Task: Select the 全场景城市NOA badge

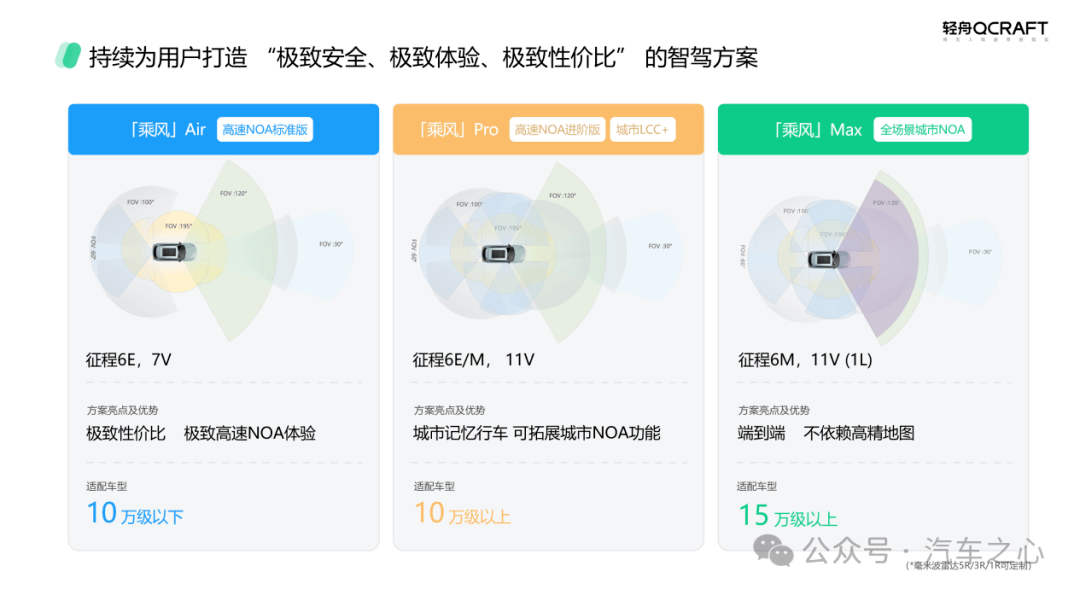Action: click(922, 129)
